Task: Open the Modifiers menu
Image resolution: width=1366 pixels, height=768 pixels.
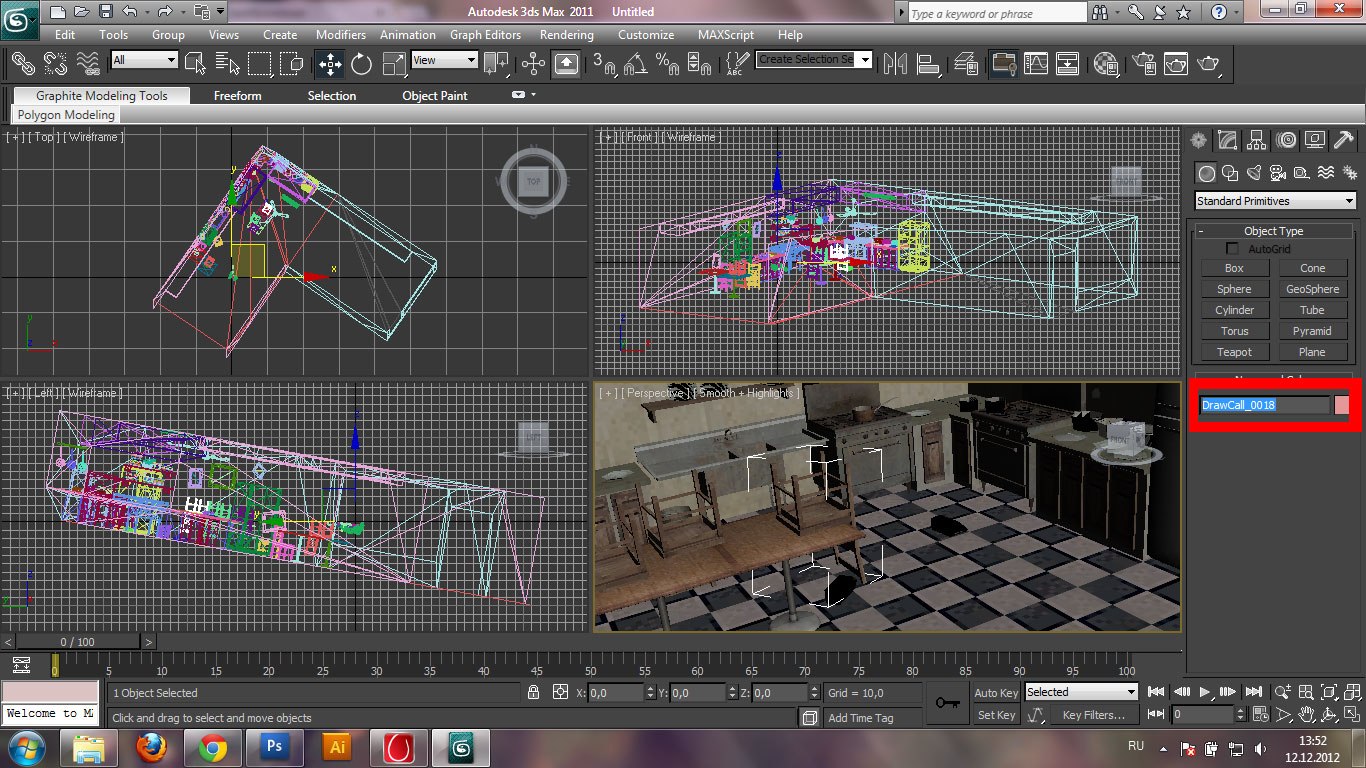Action: pyautogui.click(x=340, y=34)
